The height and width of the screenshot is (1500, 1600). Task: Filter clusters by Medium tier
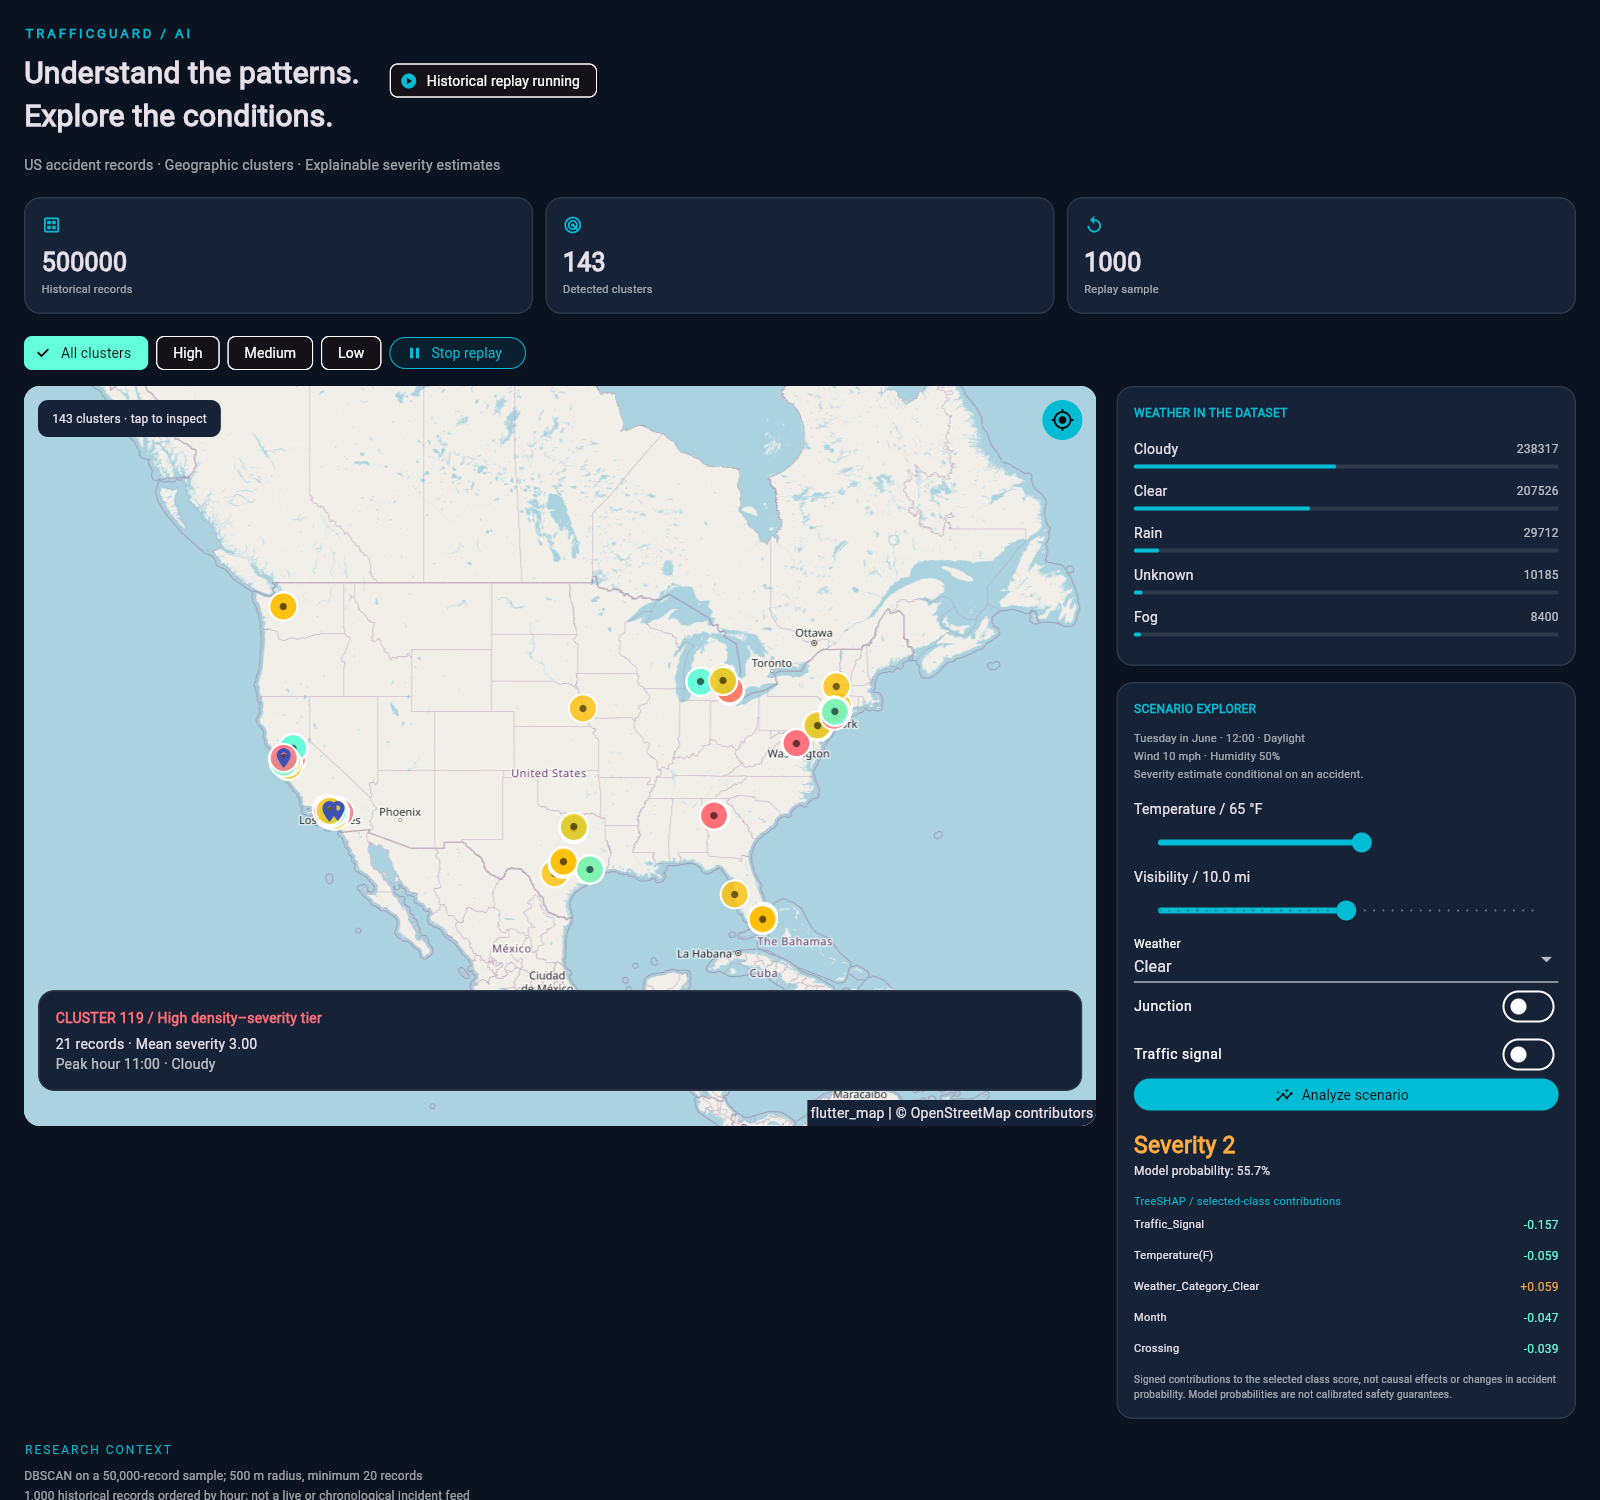tap(270, 353)
